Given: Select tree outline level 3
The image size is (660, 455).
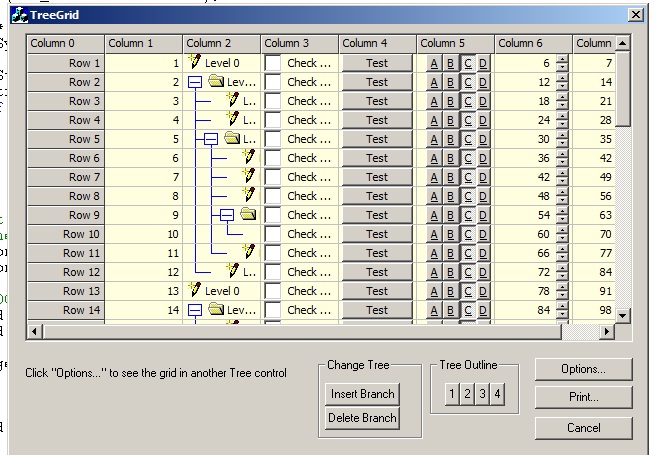Looking at the screenshot, I should 482,394.
